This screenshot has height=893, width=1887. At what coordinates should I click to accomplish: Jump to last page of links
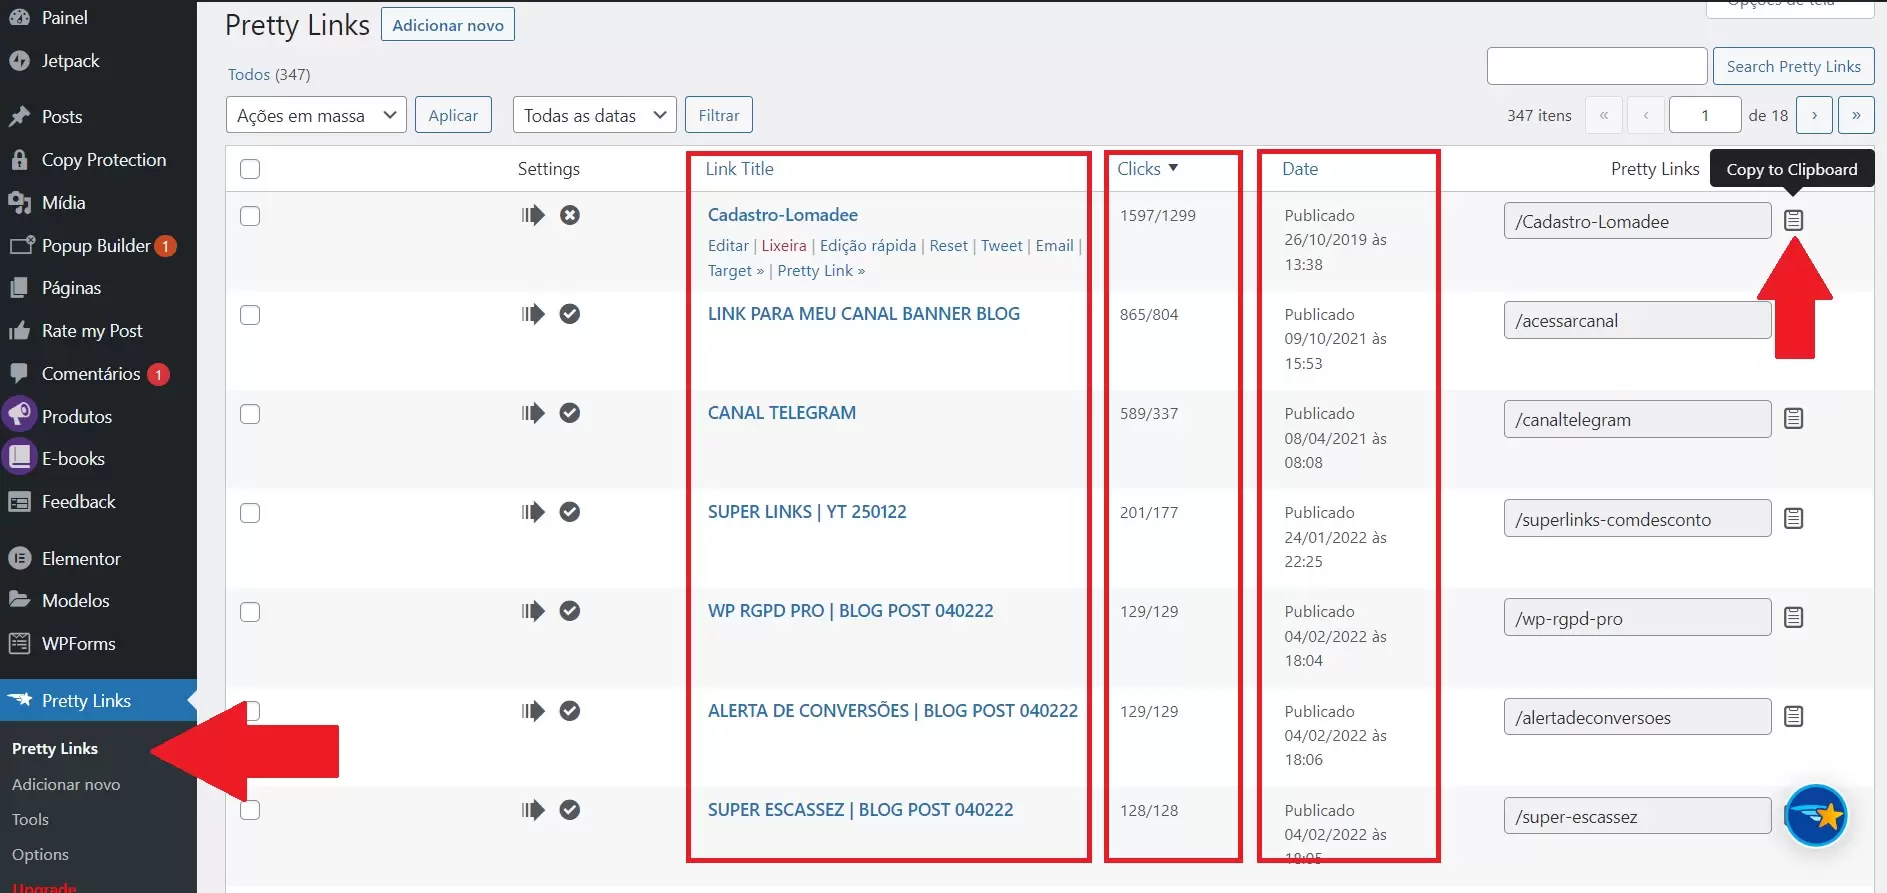point(1856,115)
